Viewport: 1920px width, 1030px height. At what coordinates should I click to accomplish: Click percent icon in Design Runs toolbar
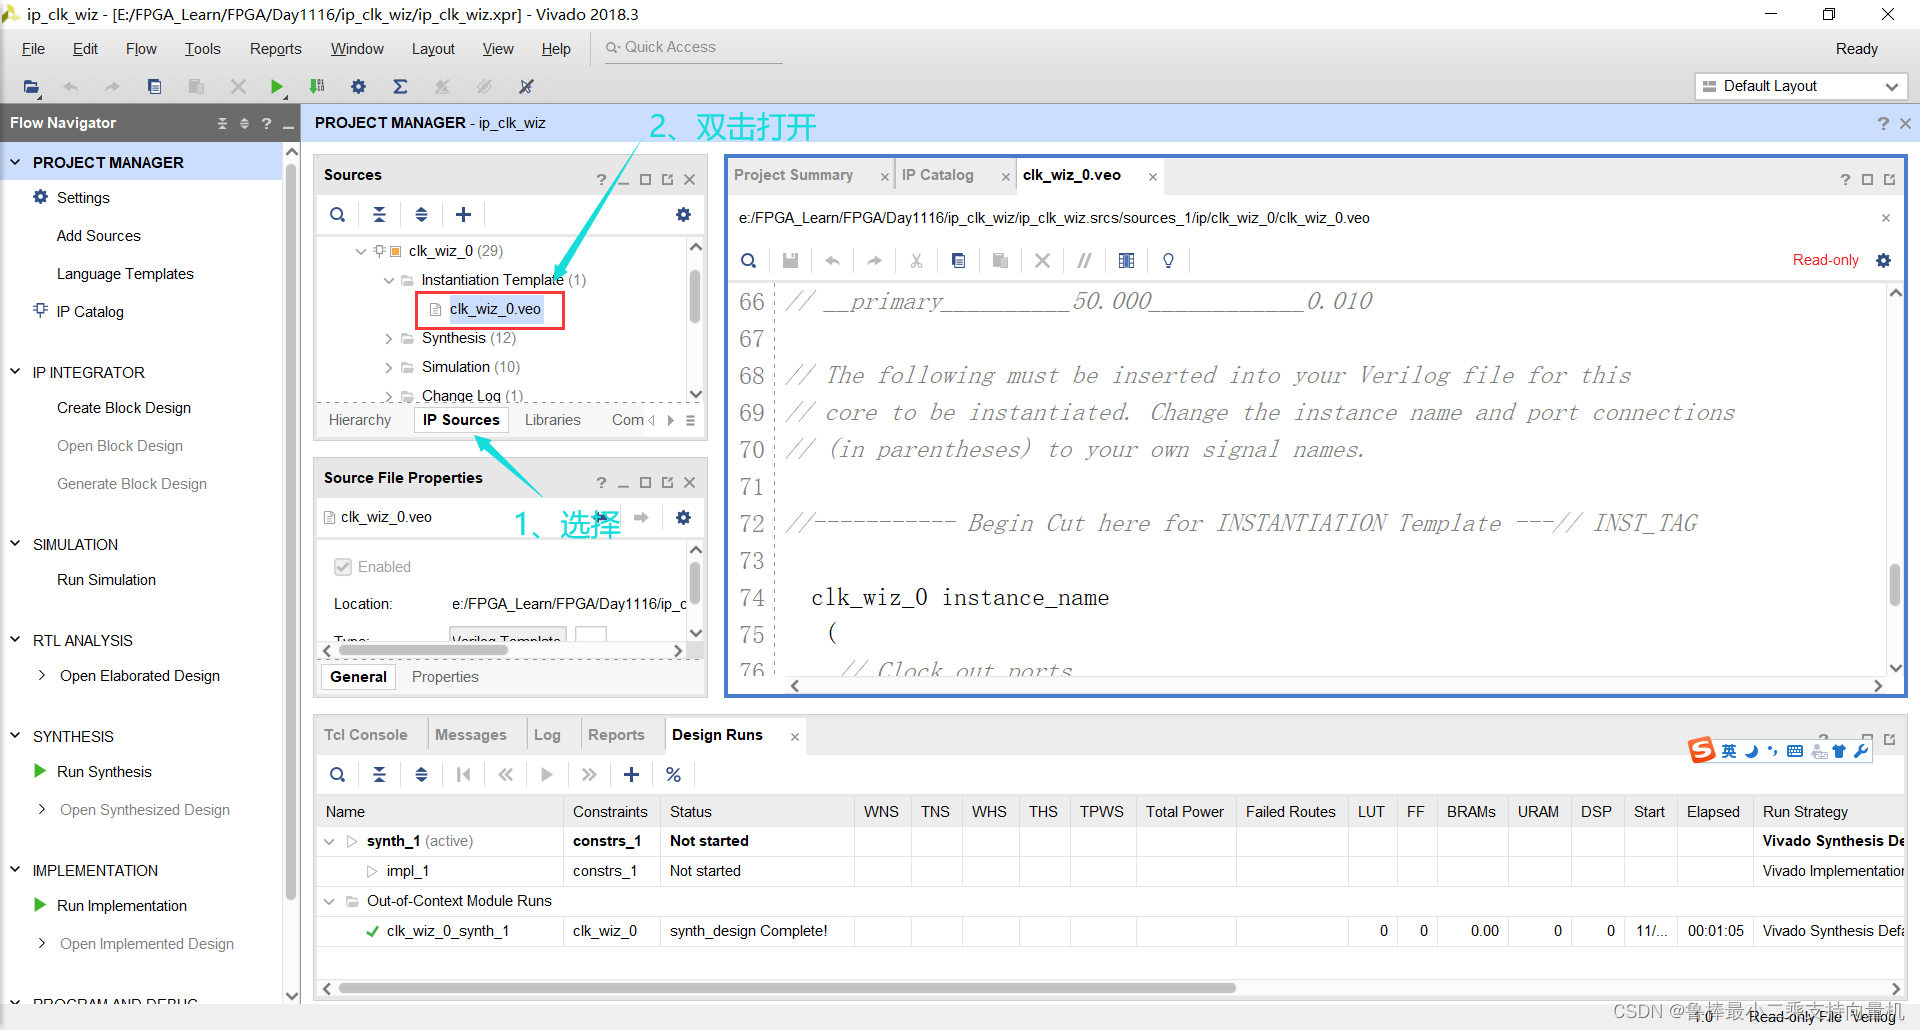(x=673, y=774)
